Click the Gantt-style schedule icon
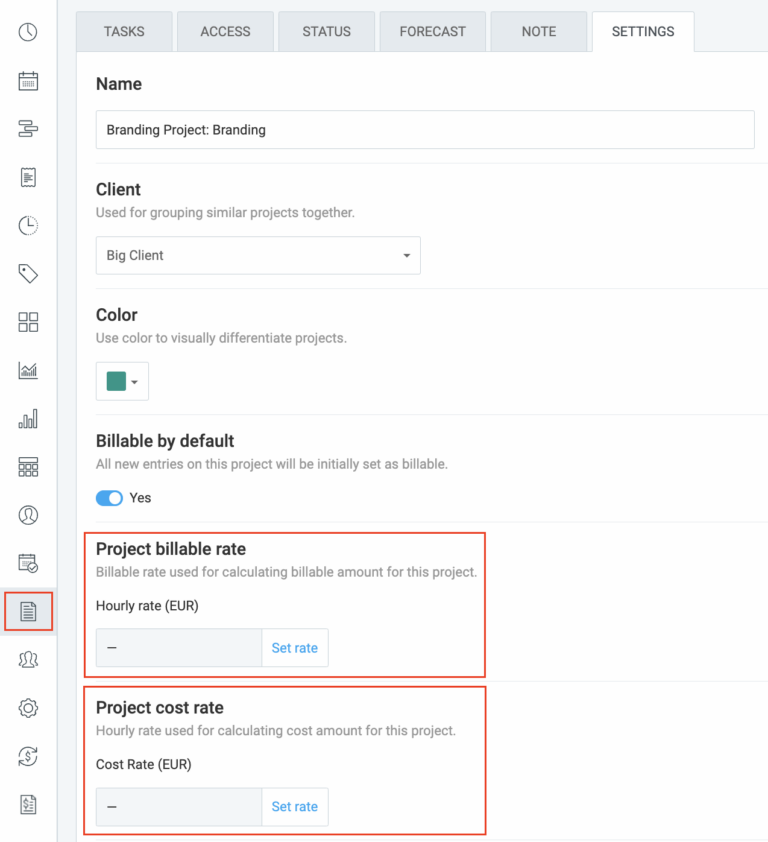Viewport: 768px width, 842px height. click(28, 129)
